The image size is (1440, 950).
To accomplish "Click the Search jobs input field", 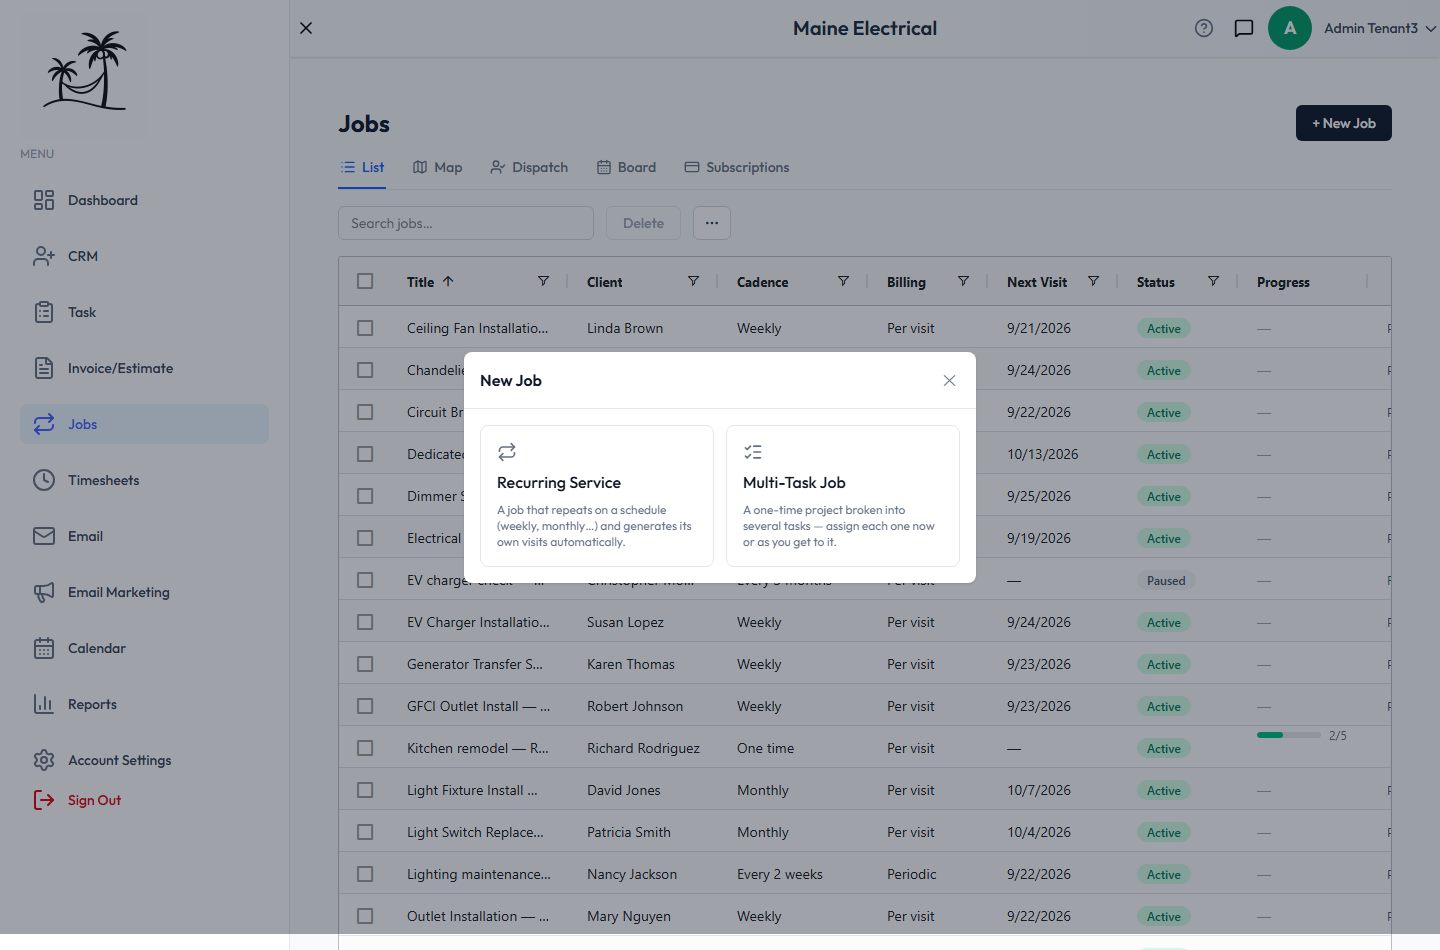I will coord(466,223).
